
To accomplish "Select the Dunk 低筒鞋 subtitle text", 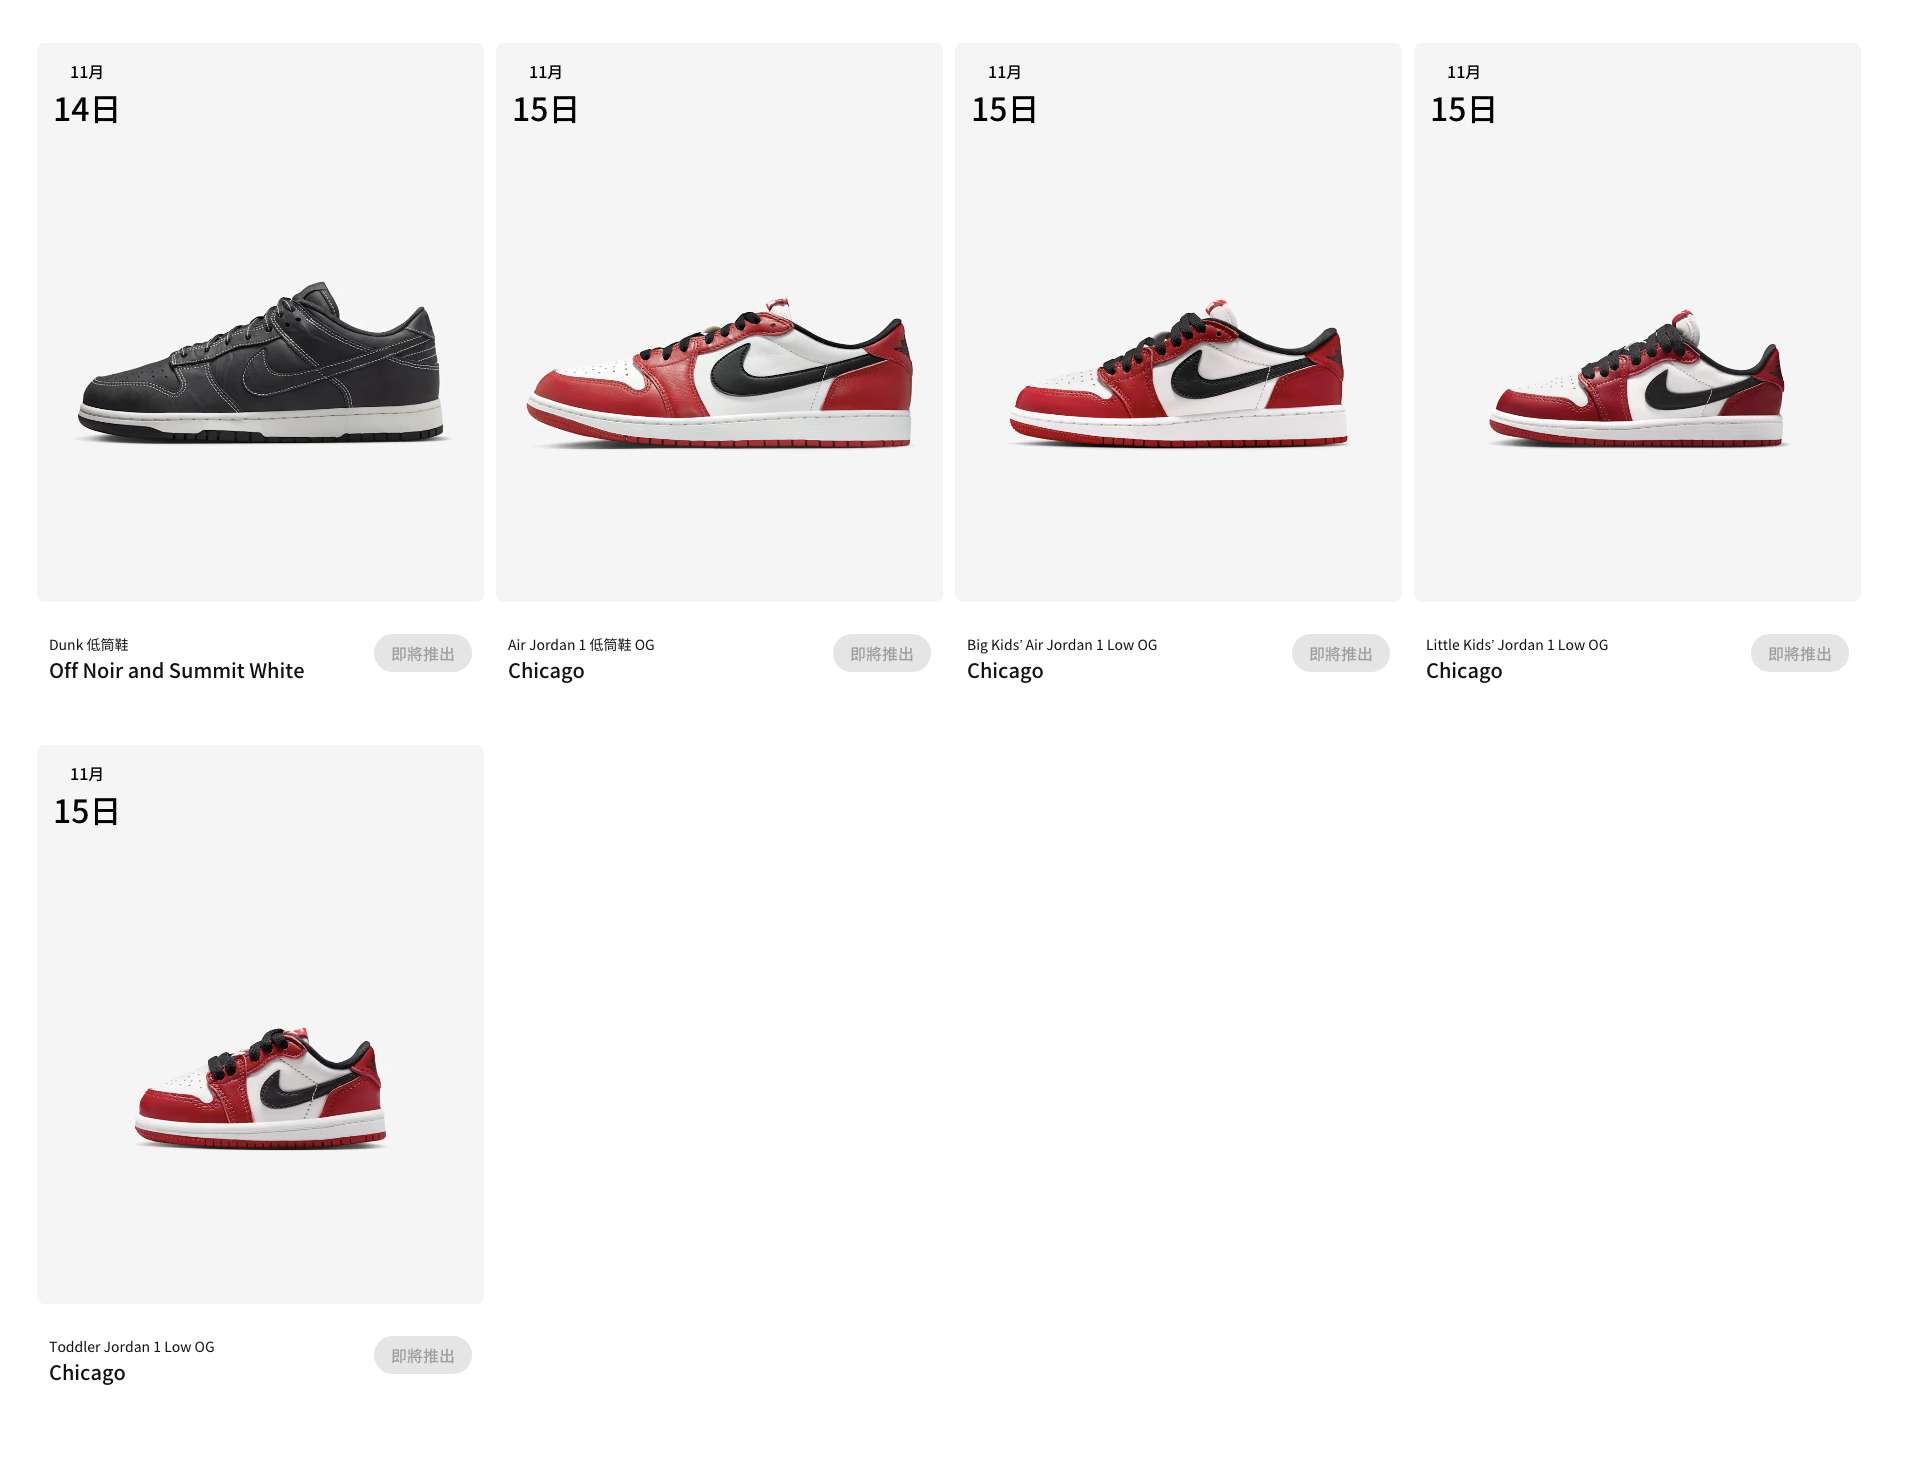I will pyautogui.click(x=89, y=645).
